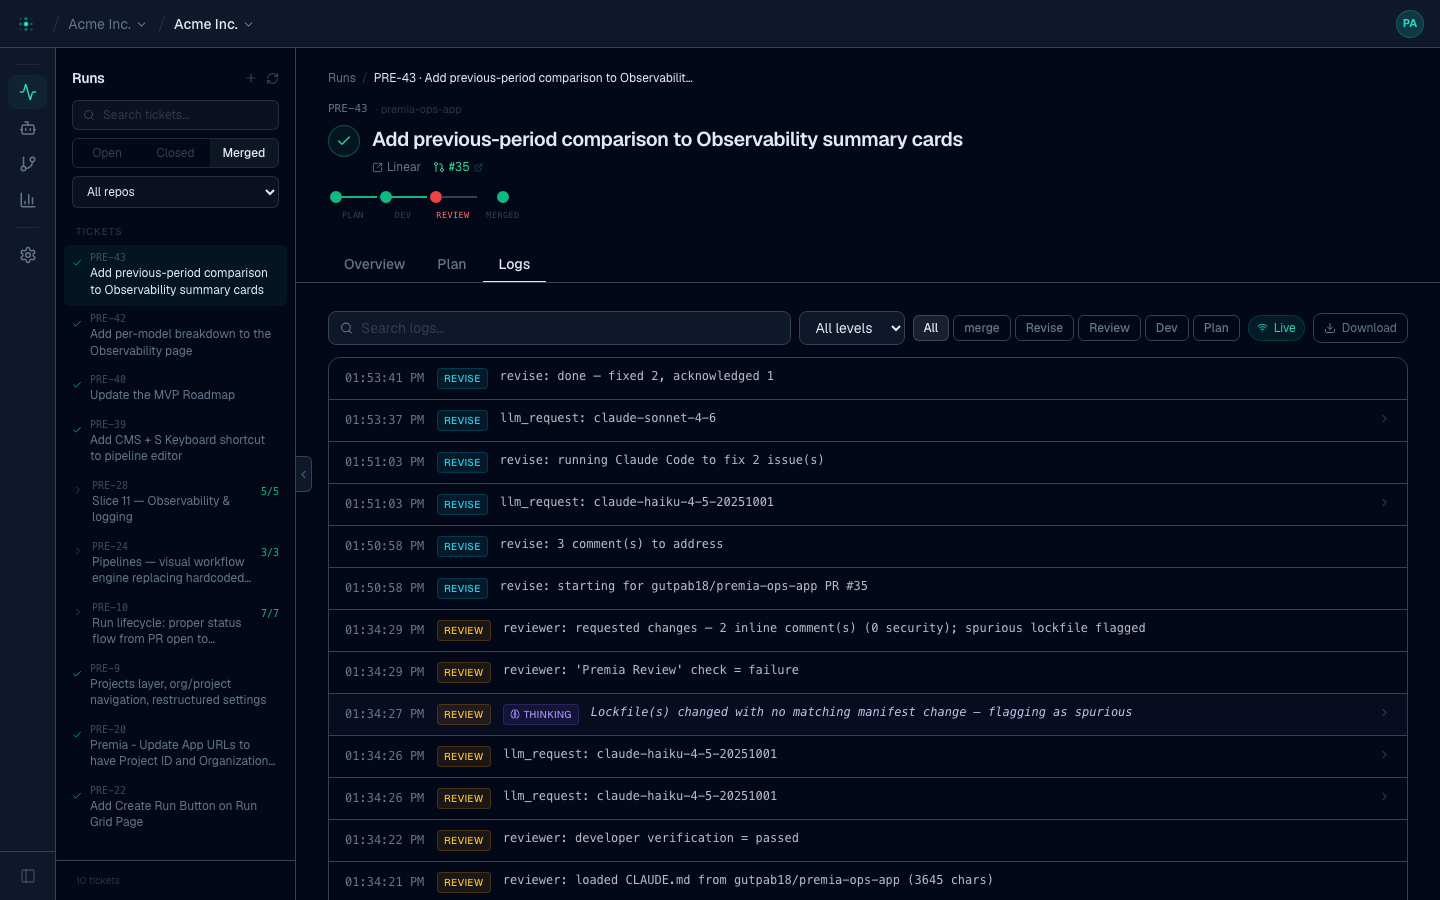The height and width of the screenshot is (900, 1440).
Task: Click the DEV stage dot
Action: (386, 197)
